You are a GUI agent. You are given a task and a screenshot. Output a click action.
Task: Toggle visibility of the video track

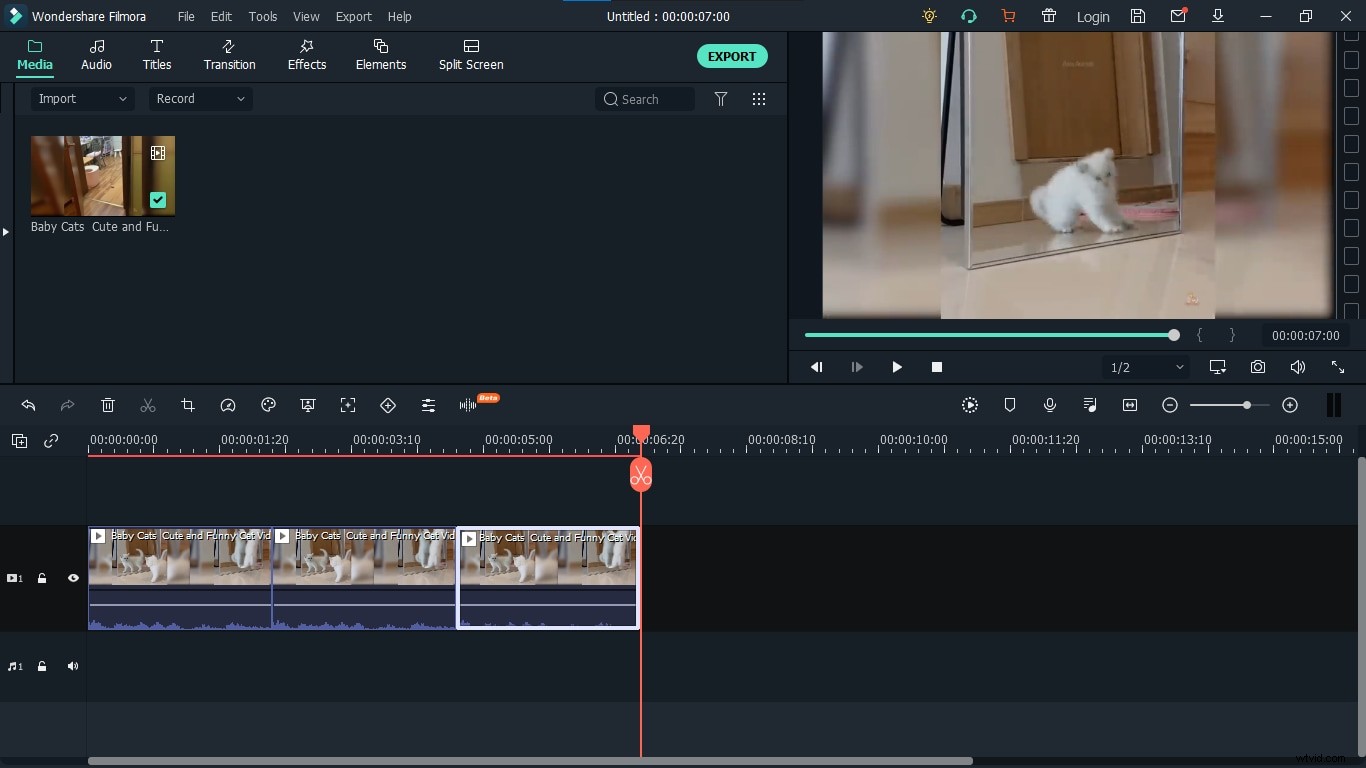[x=73, y=578]
